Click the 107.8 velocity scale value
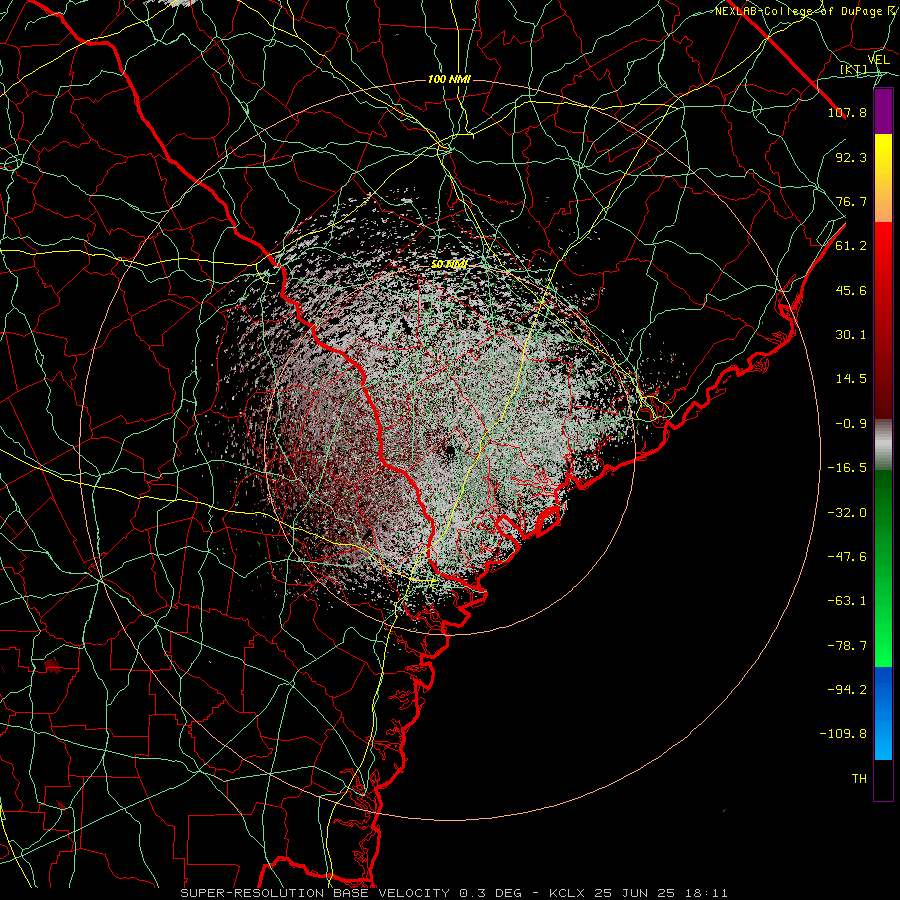 [x=847, y=112]
